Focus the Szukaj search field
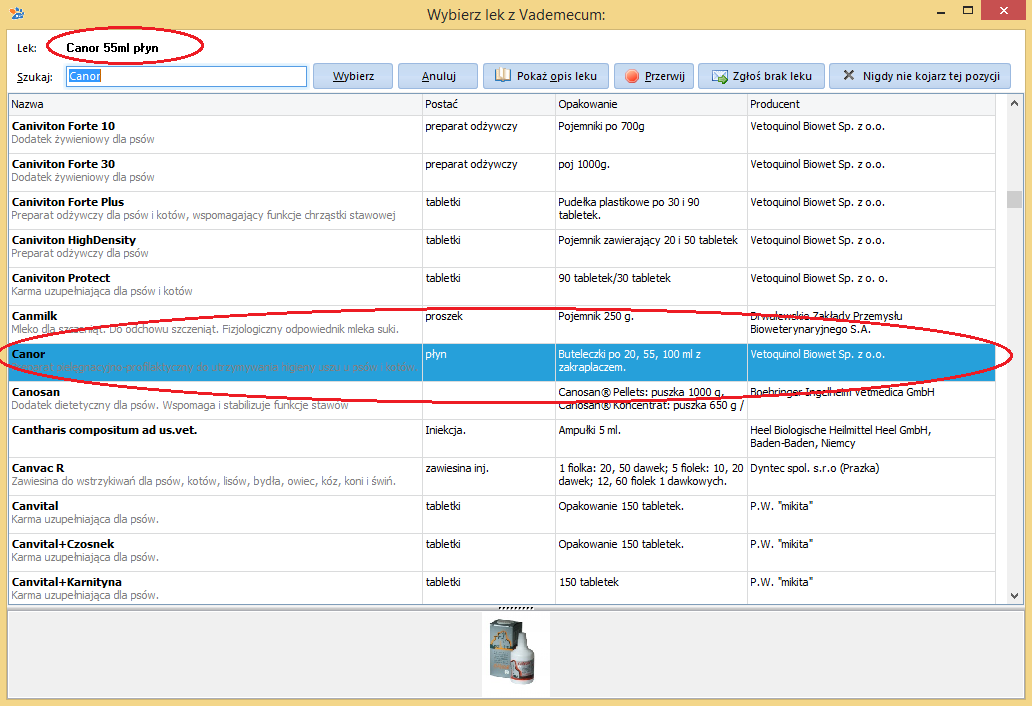The image size is (1032, 706). coord(186,76)
